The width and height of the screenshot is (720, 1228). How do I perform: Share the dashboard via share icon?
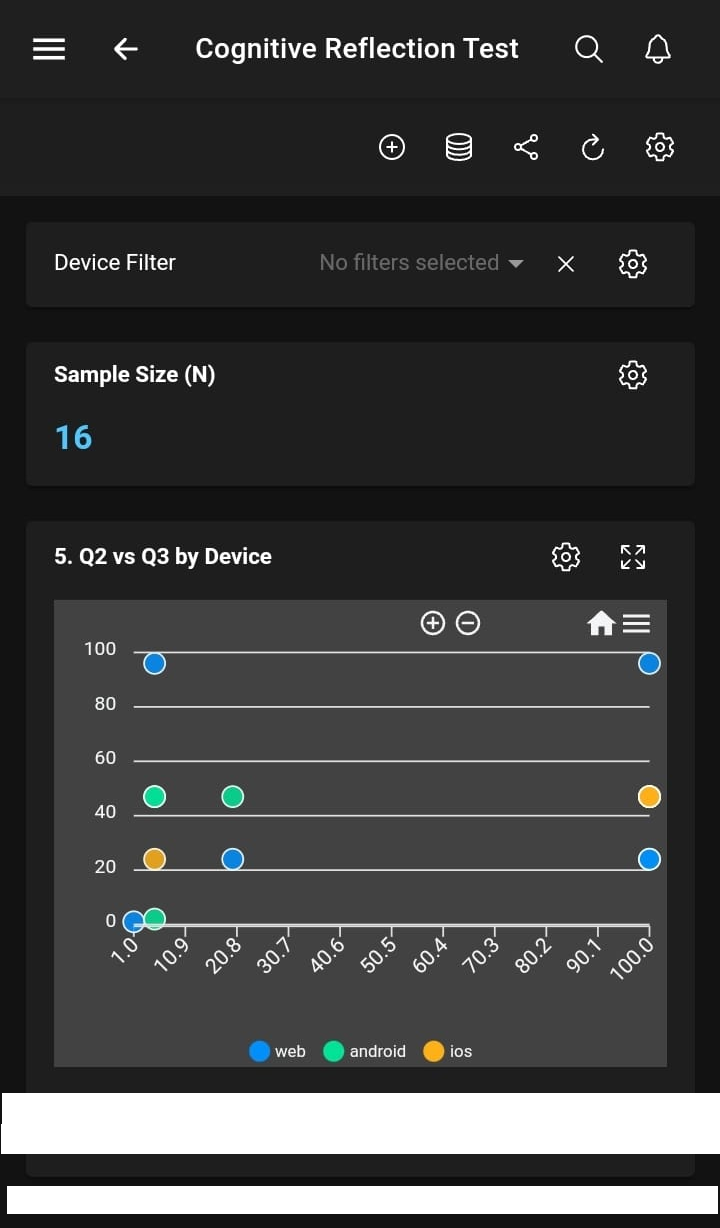(526, 148)
